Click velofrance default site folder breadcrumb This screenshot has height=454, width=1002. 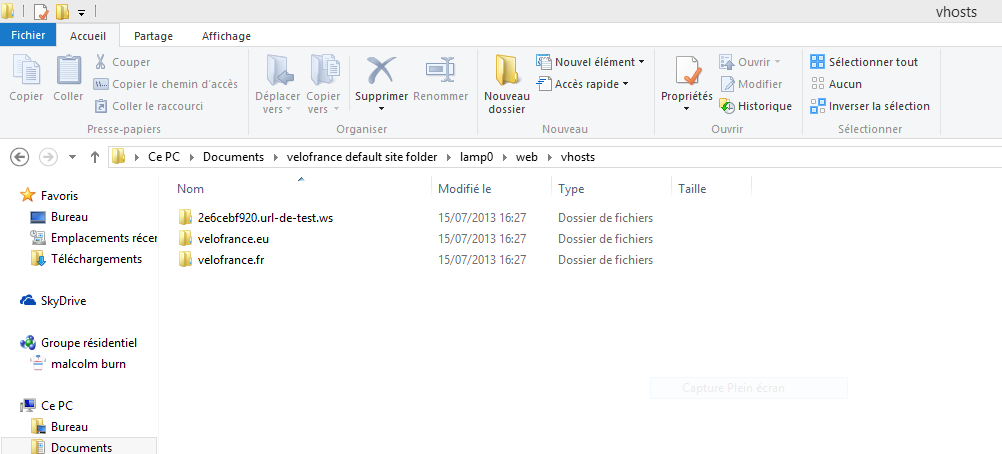point(362,157)
